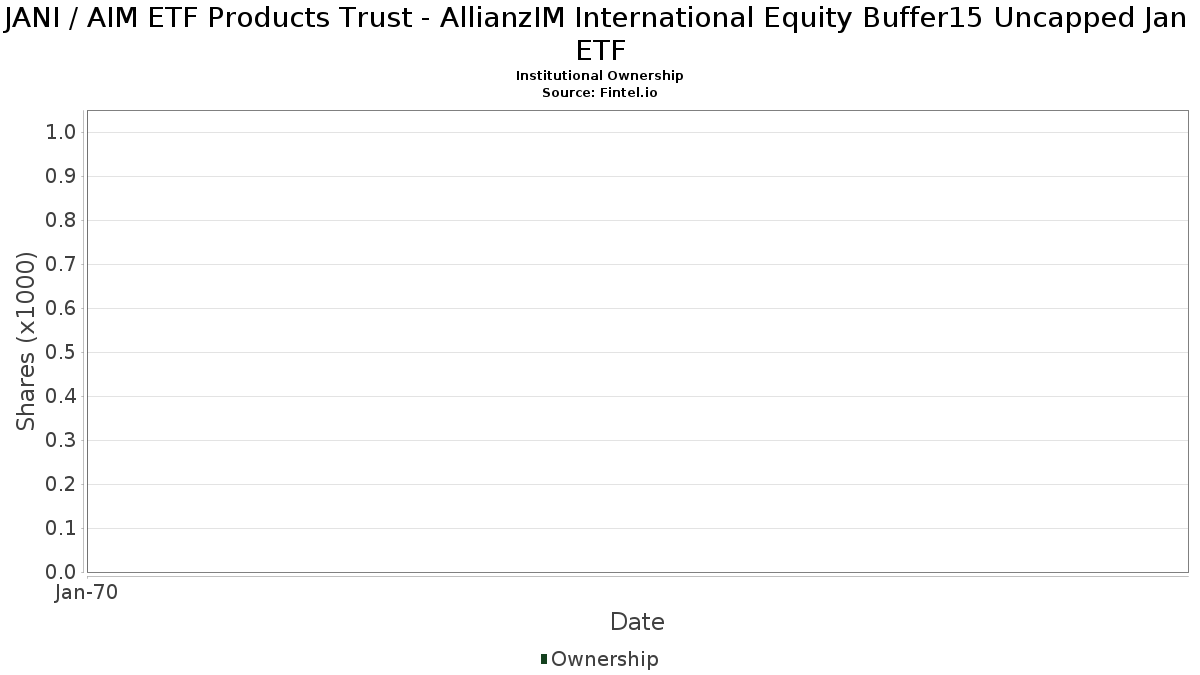This screenshot has width=1200, height=675.
Task: Click the 0.0 y-axis tick label
Action: coord(61,572)
